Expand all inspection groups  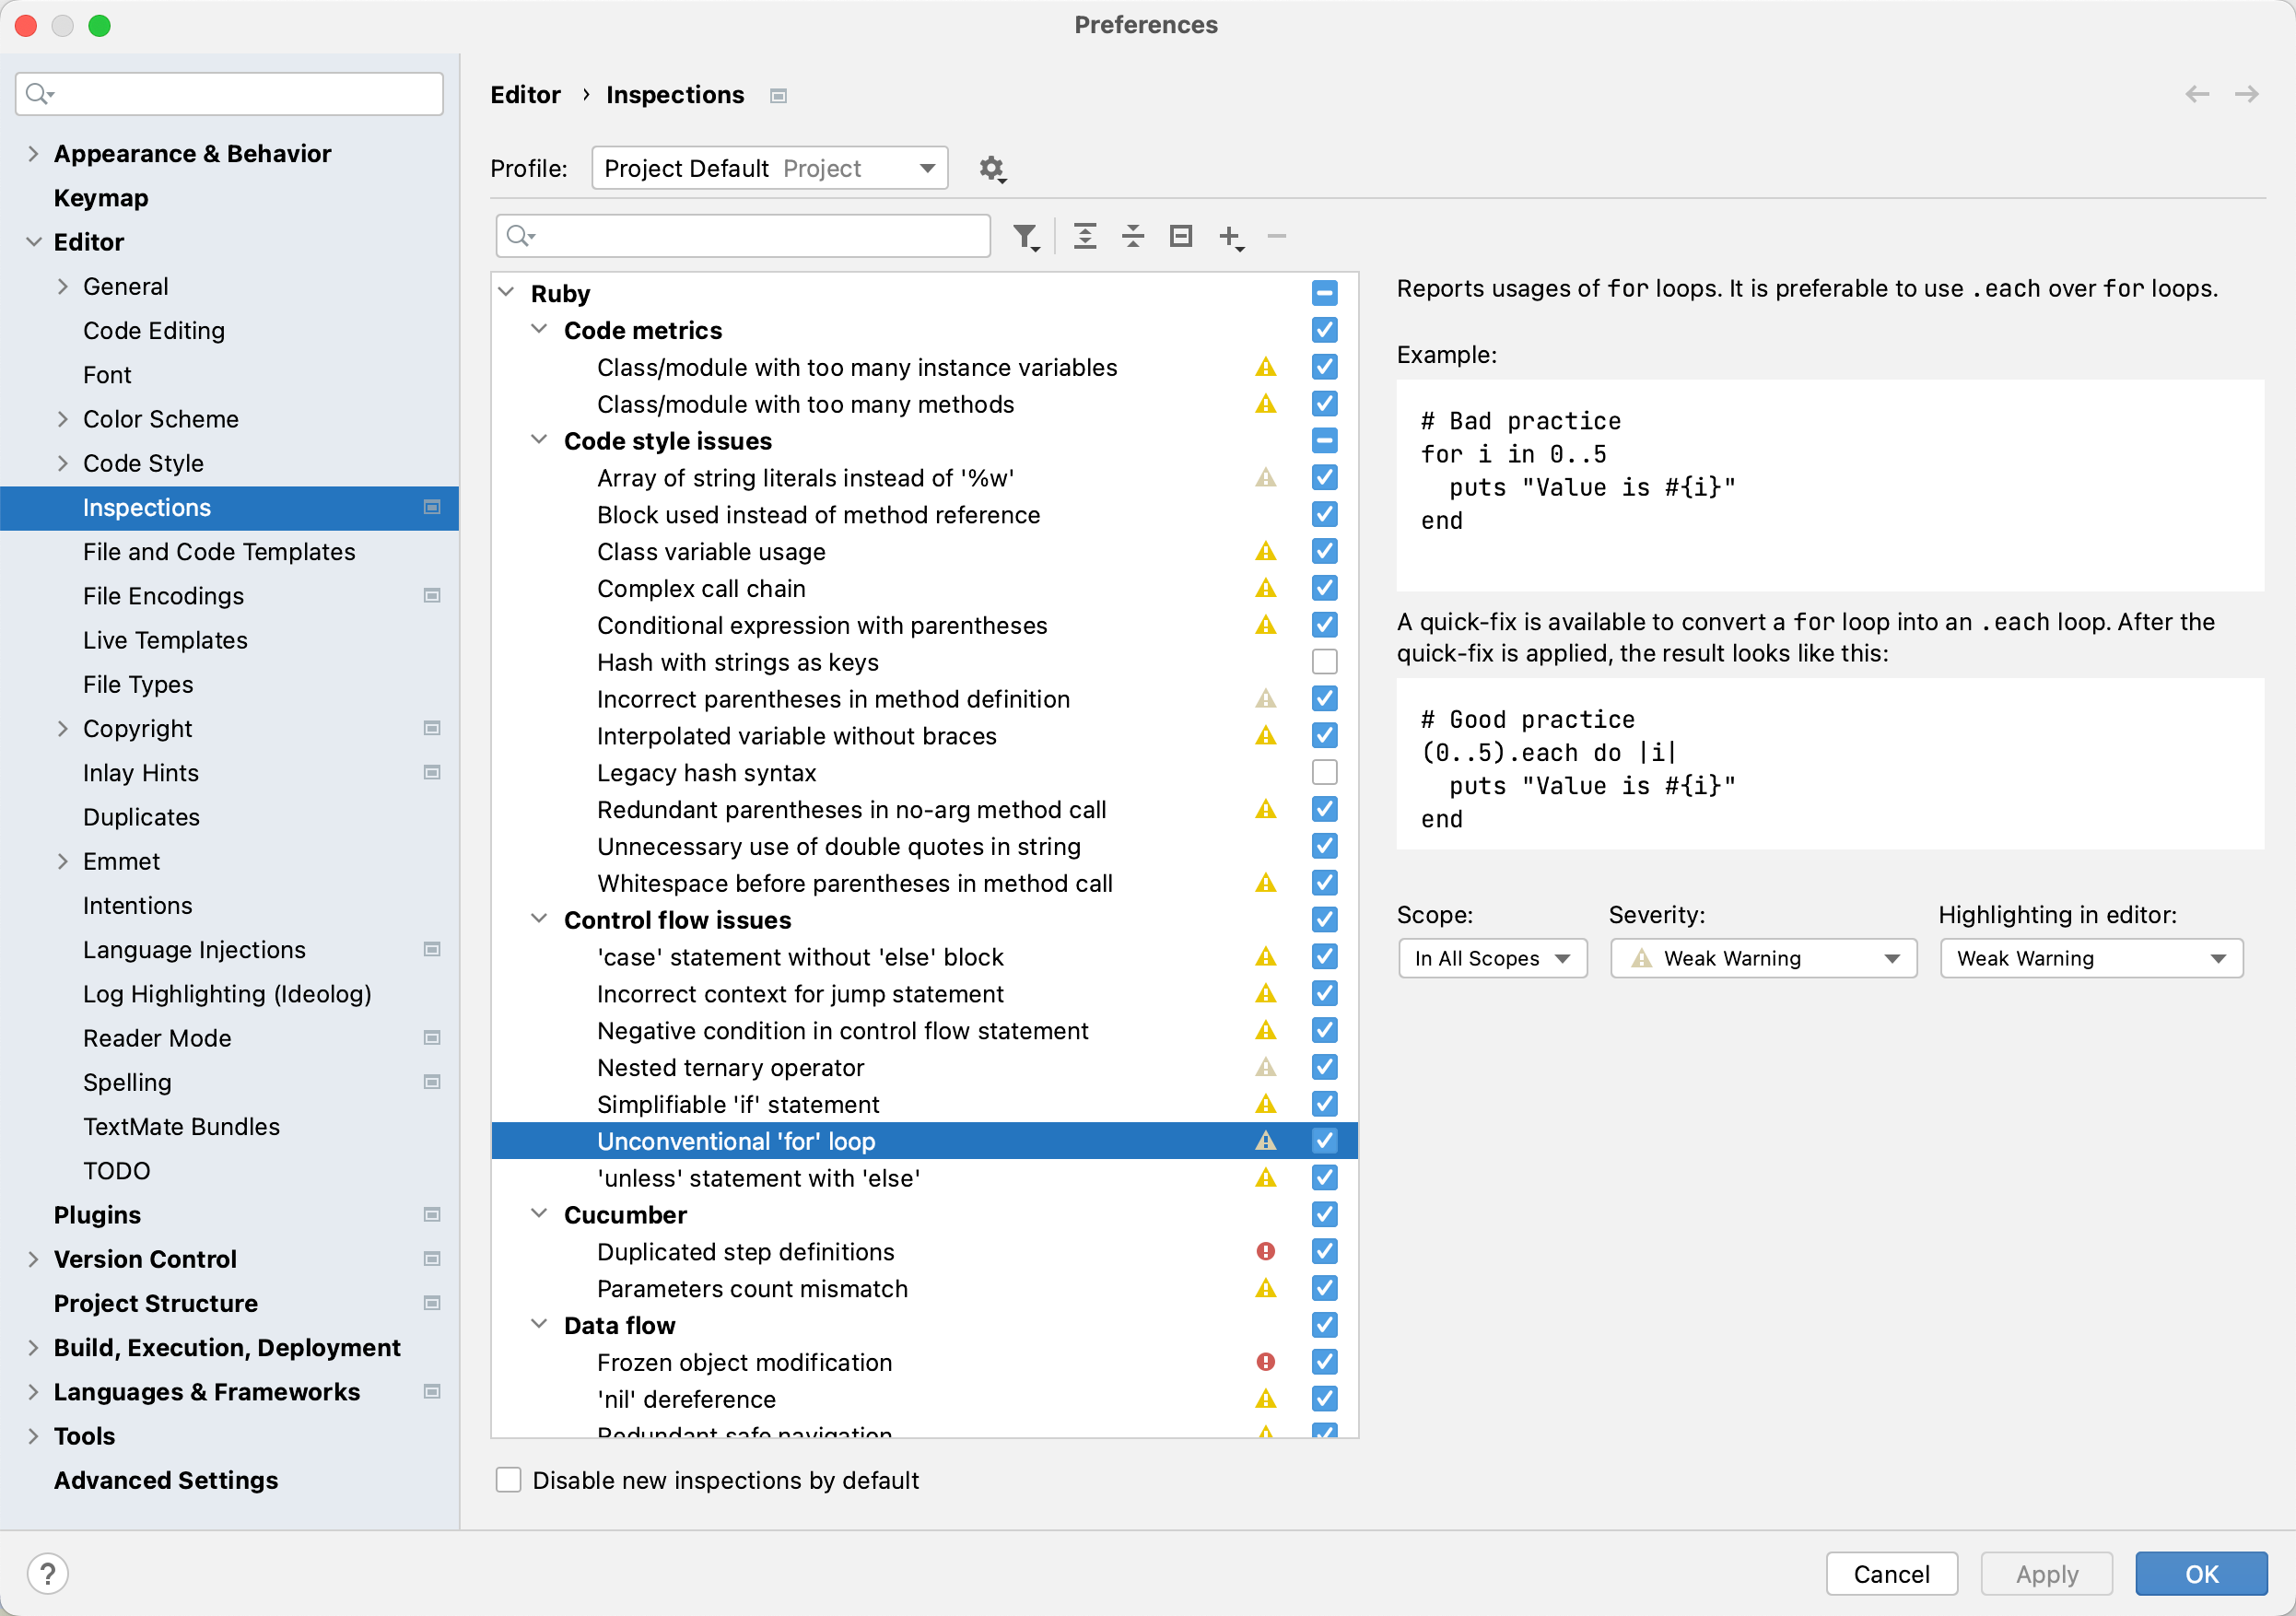click(x=1085, y=236)
